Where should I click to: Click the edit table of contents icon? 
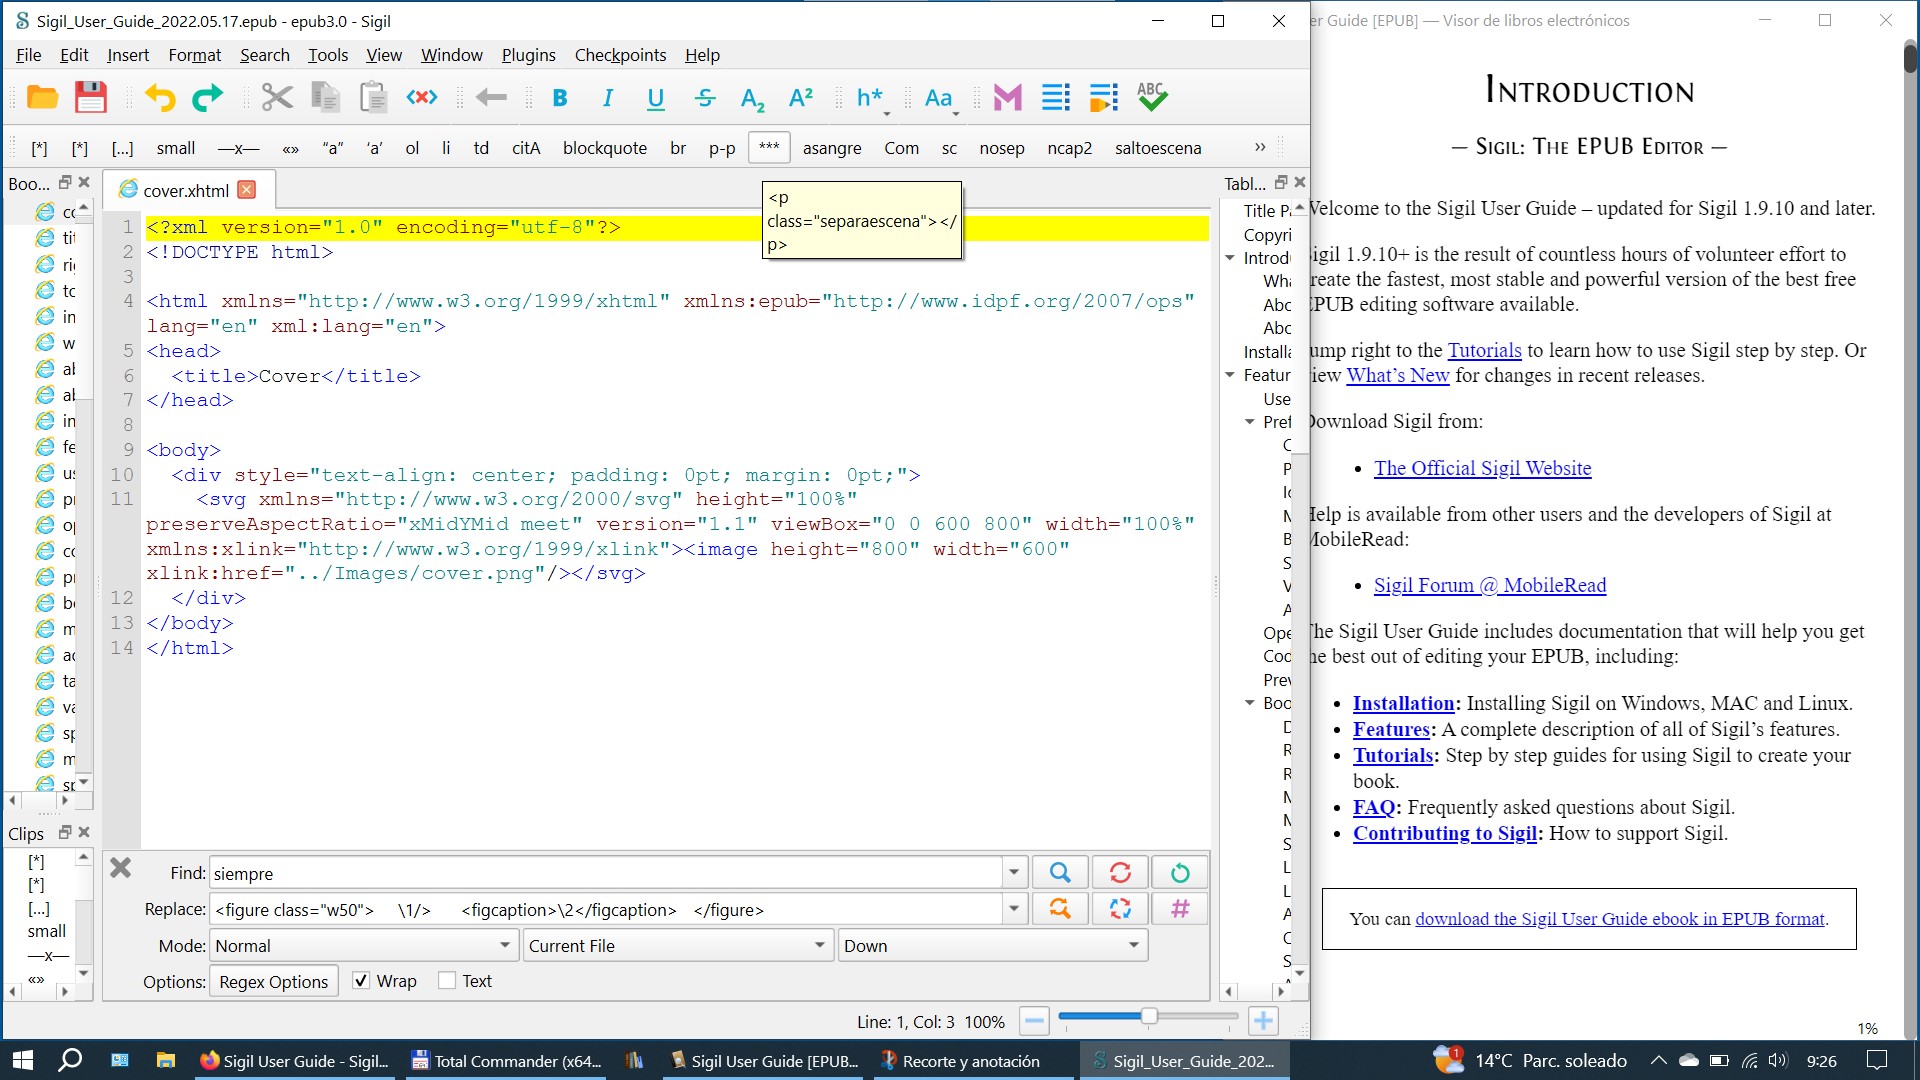click(1104, 97)
